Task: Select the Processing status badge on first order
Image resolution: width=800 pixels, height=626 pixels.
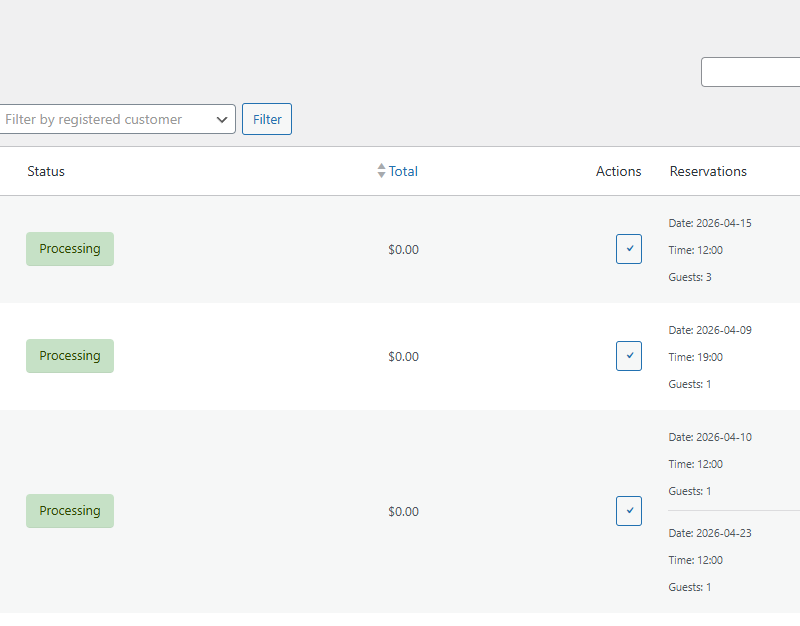Action: tap(69, 248)
